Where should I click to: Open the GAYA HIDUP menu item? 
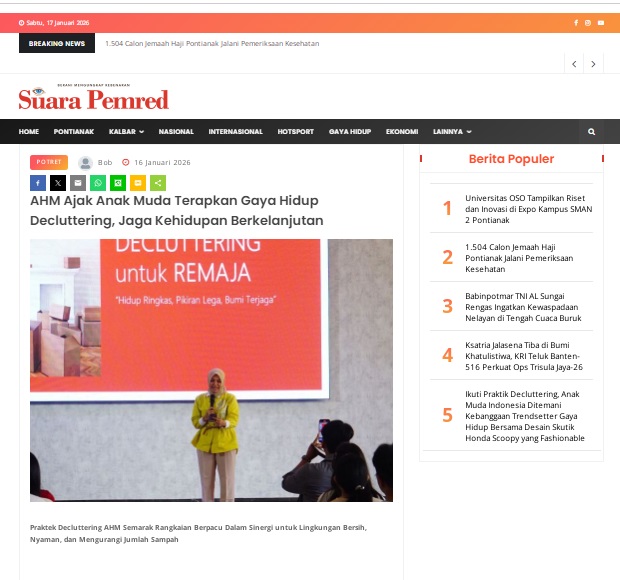(x=349, y=132)
